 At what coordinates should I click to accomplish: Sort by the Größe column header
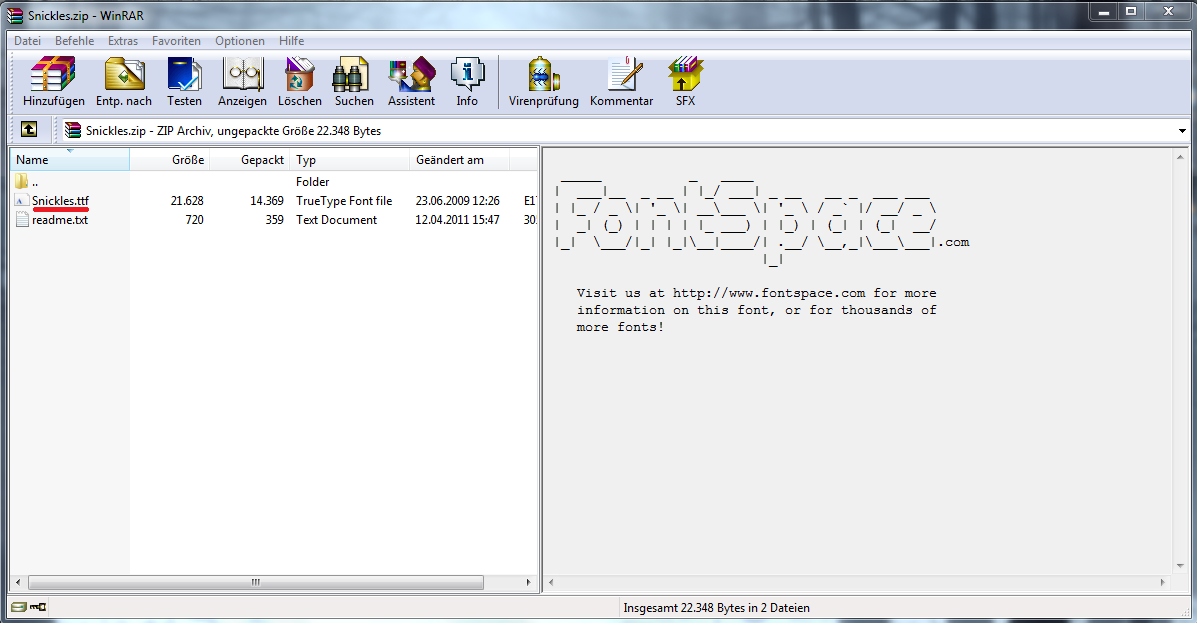169,160
